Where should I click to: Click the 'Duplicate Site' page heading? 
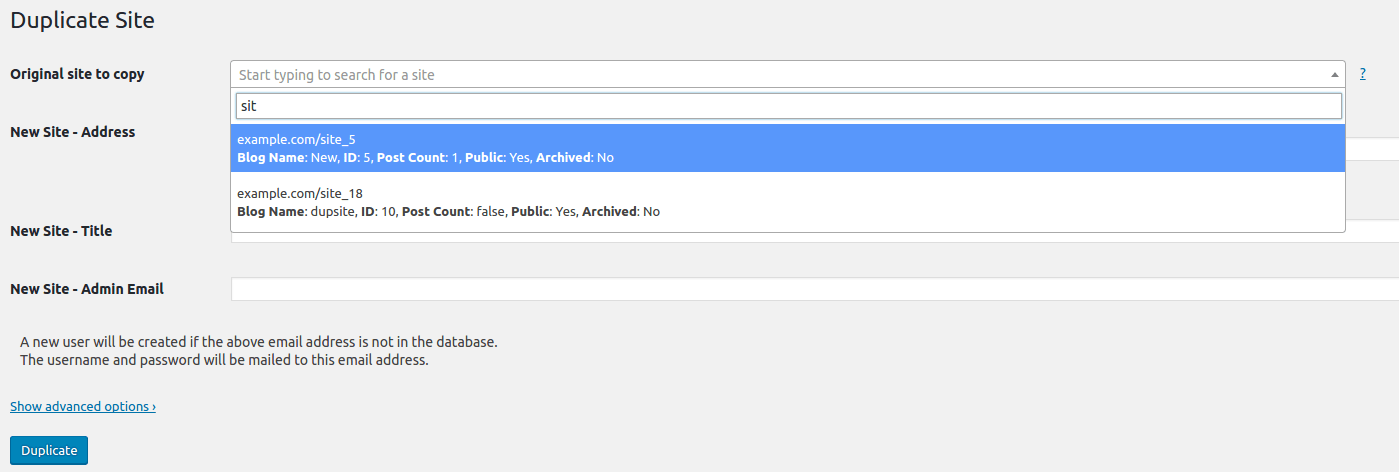click(82, 20)
